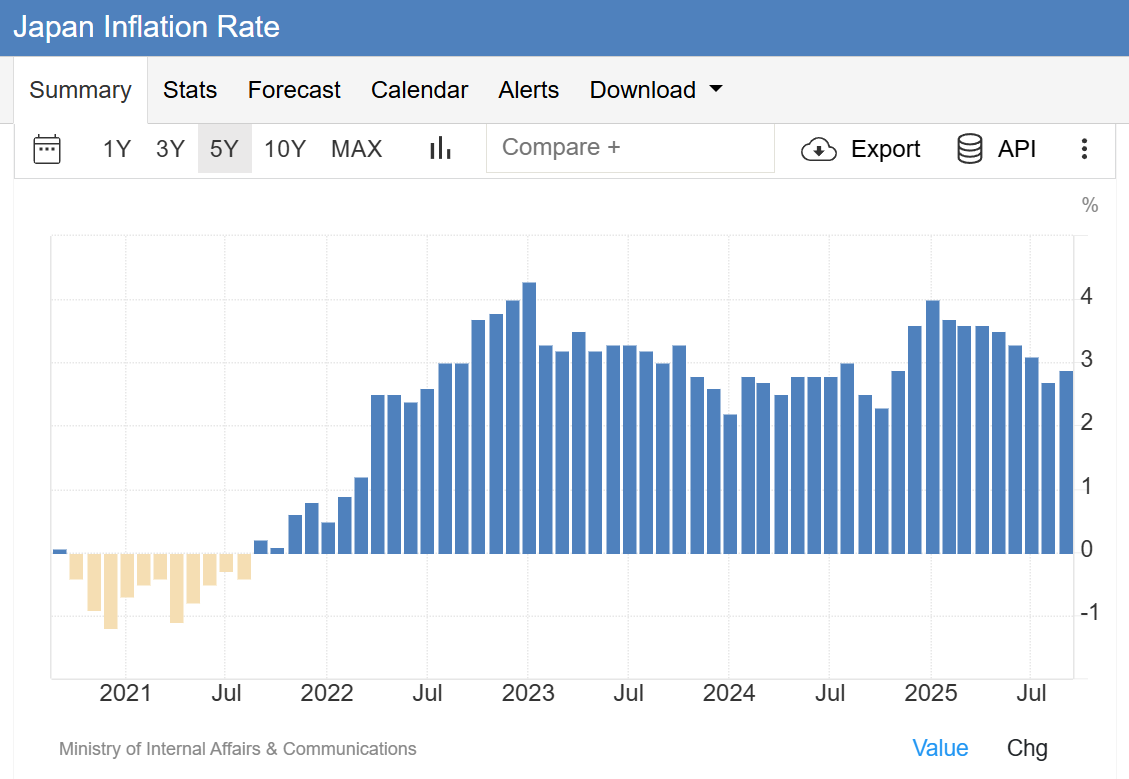Viewport: 1129px width, 779px height.
Task: Show the MAX time range
Action: [356, 149]
